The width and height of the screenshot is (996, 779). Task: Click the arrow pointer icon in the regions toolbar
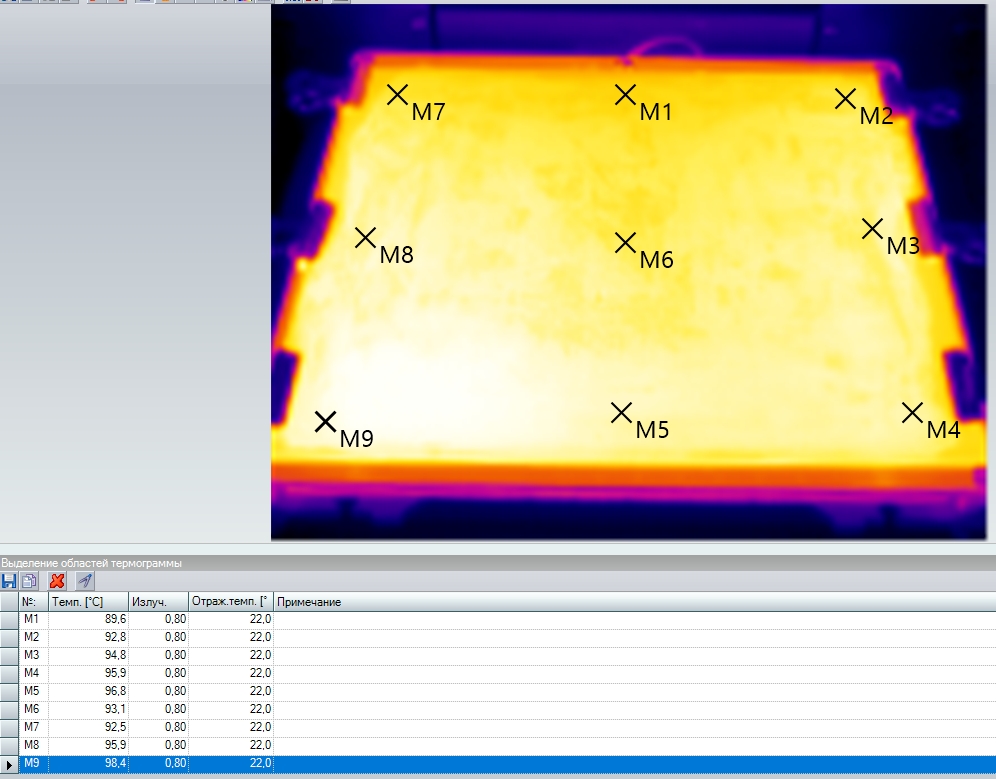(x=85, y=581)
